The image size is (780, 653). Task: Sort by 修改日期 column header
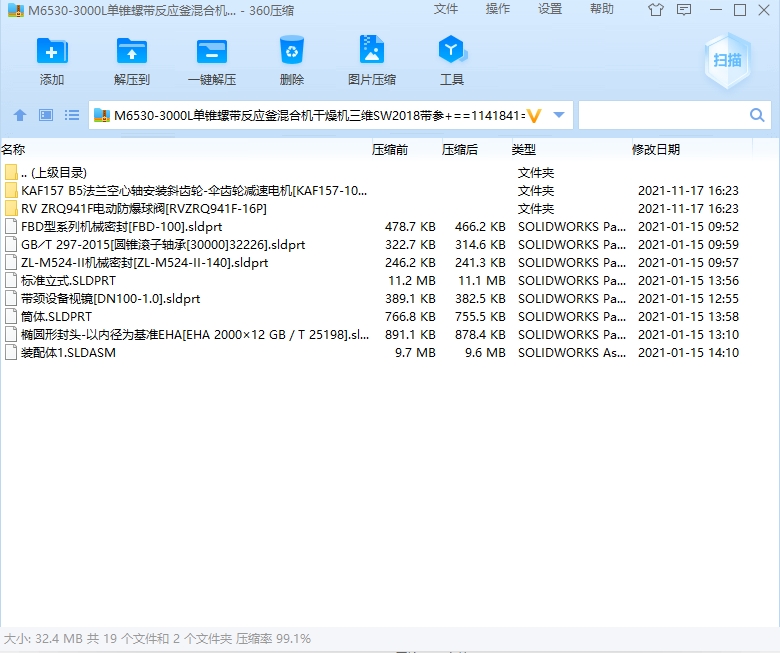pos(656,149)
